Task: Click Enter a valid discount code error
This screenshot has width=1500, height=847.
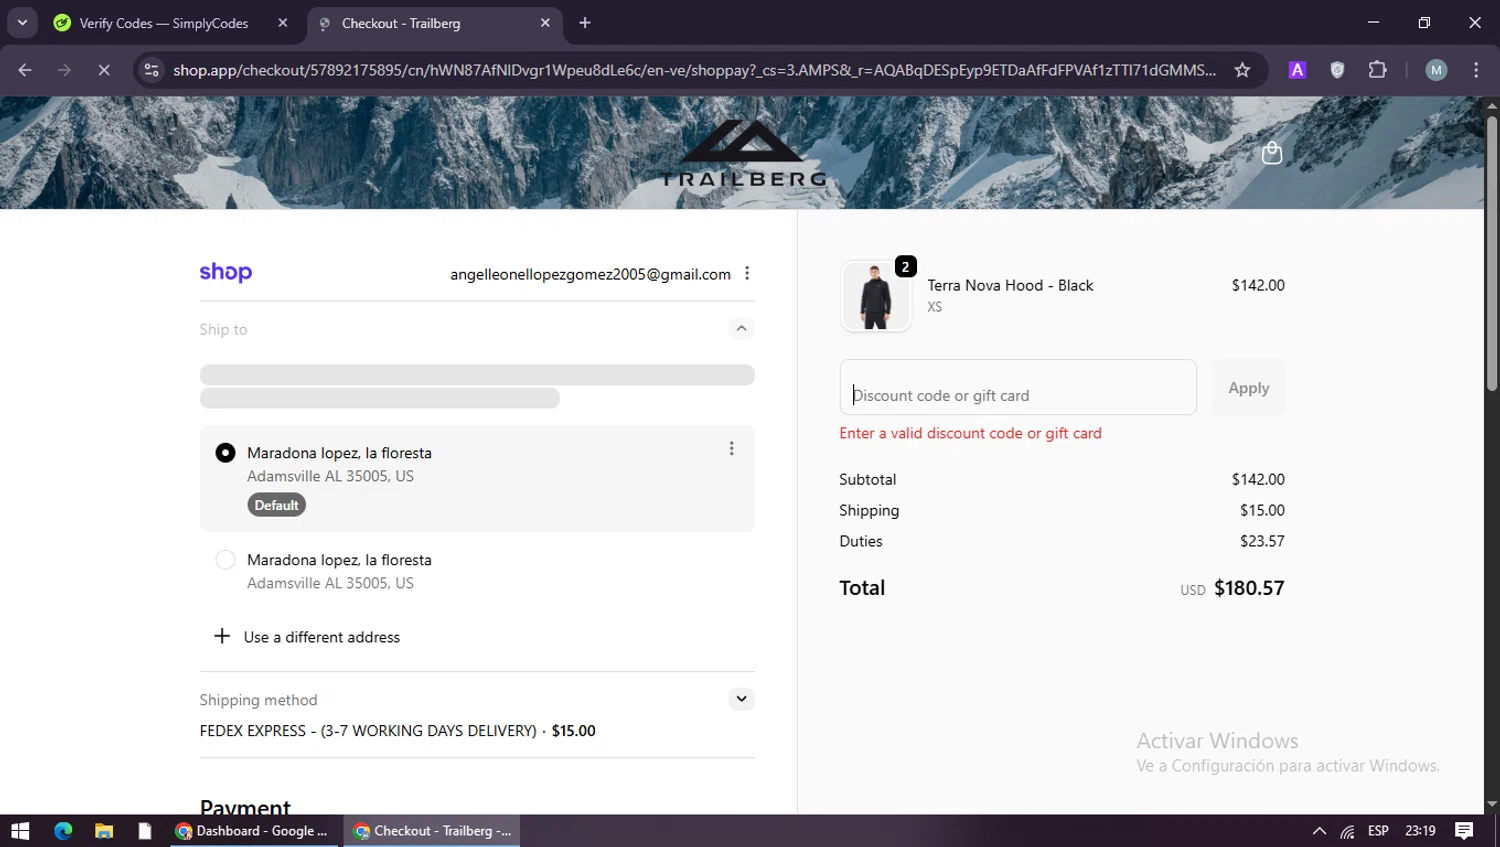Action: point(970,433)
